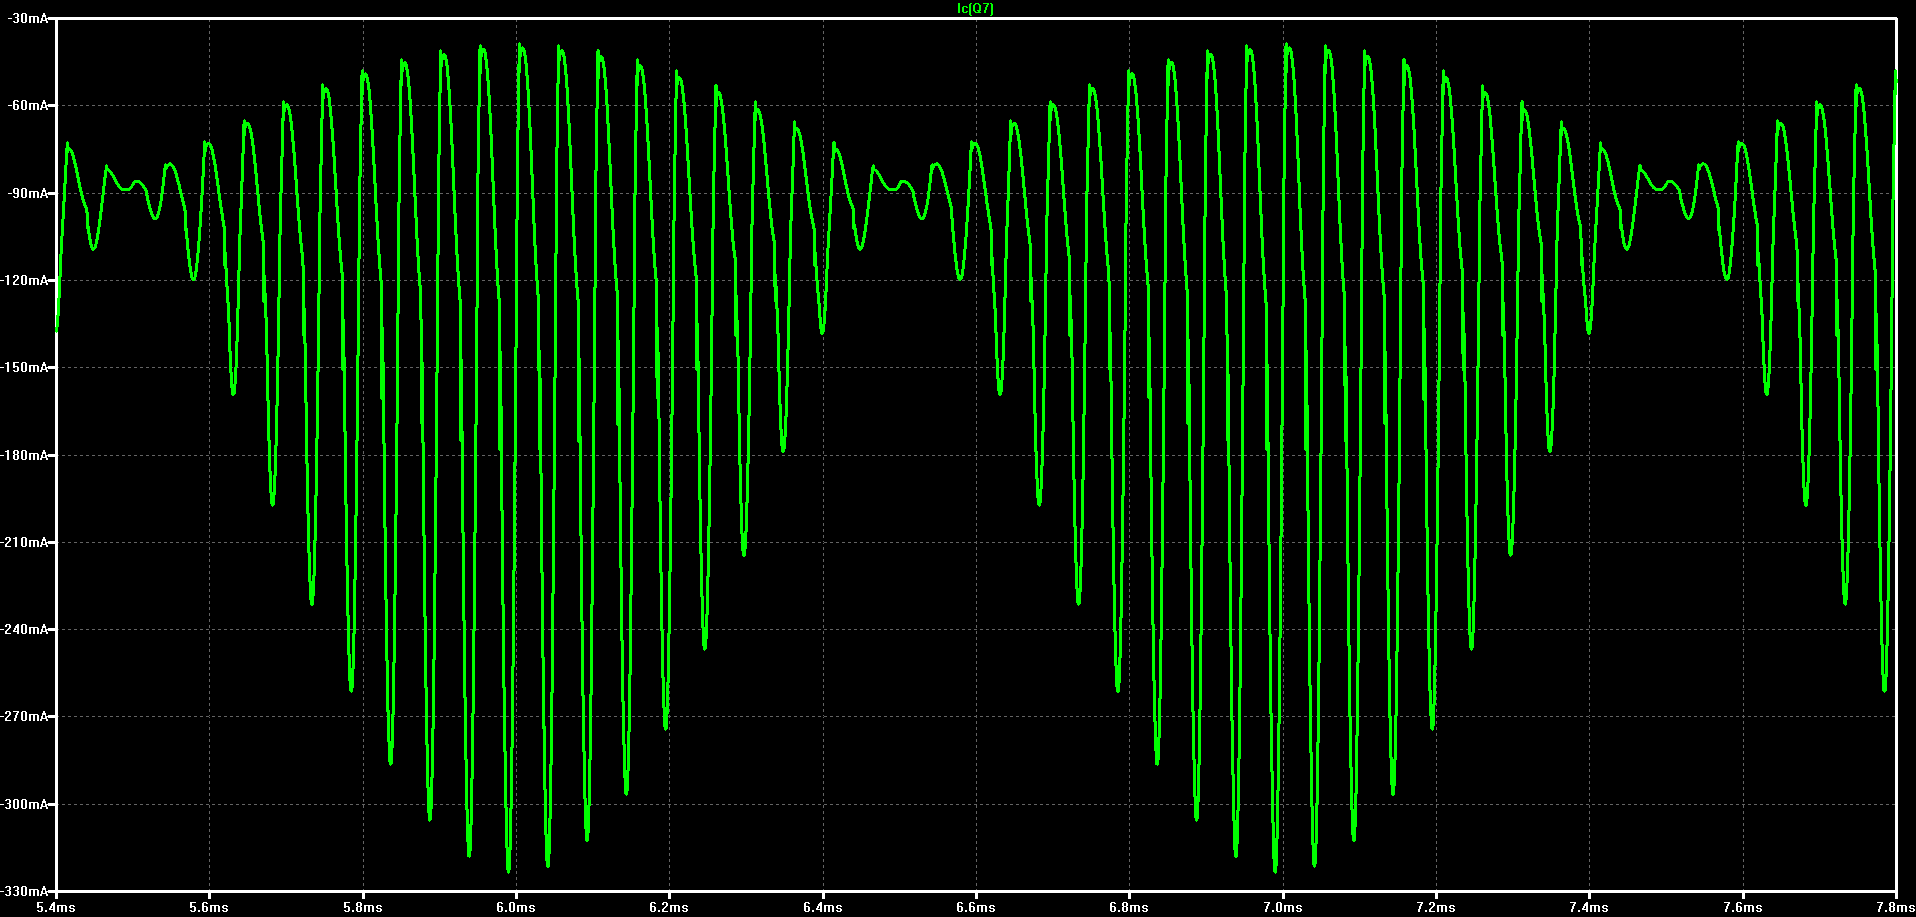The height and width of the screenshot is (917, 1916).
Task: Click the Ic(Q7) trace label
Action: pos(975,8)
